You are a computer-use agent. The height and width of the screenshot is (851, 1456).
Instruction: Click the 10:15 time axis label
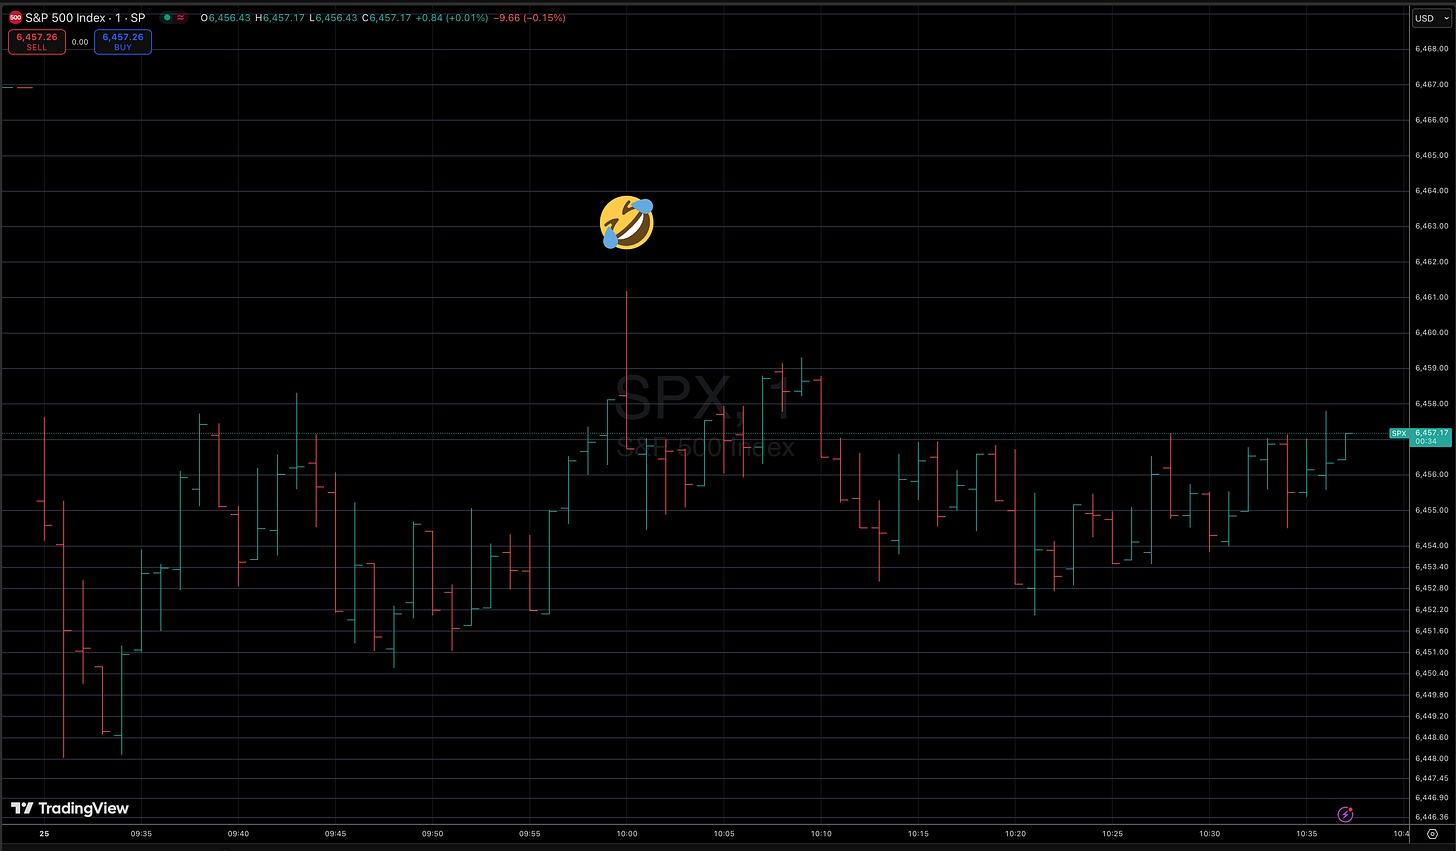pos(918,833)
